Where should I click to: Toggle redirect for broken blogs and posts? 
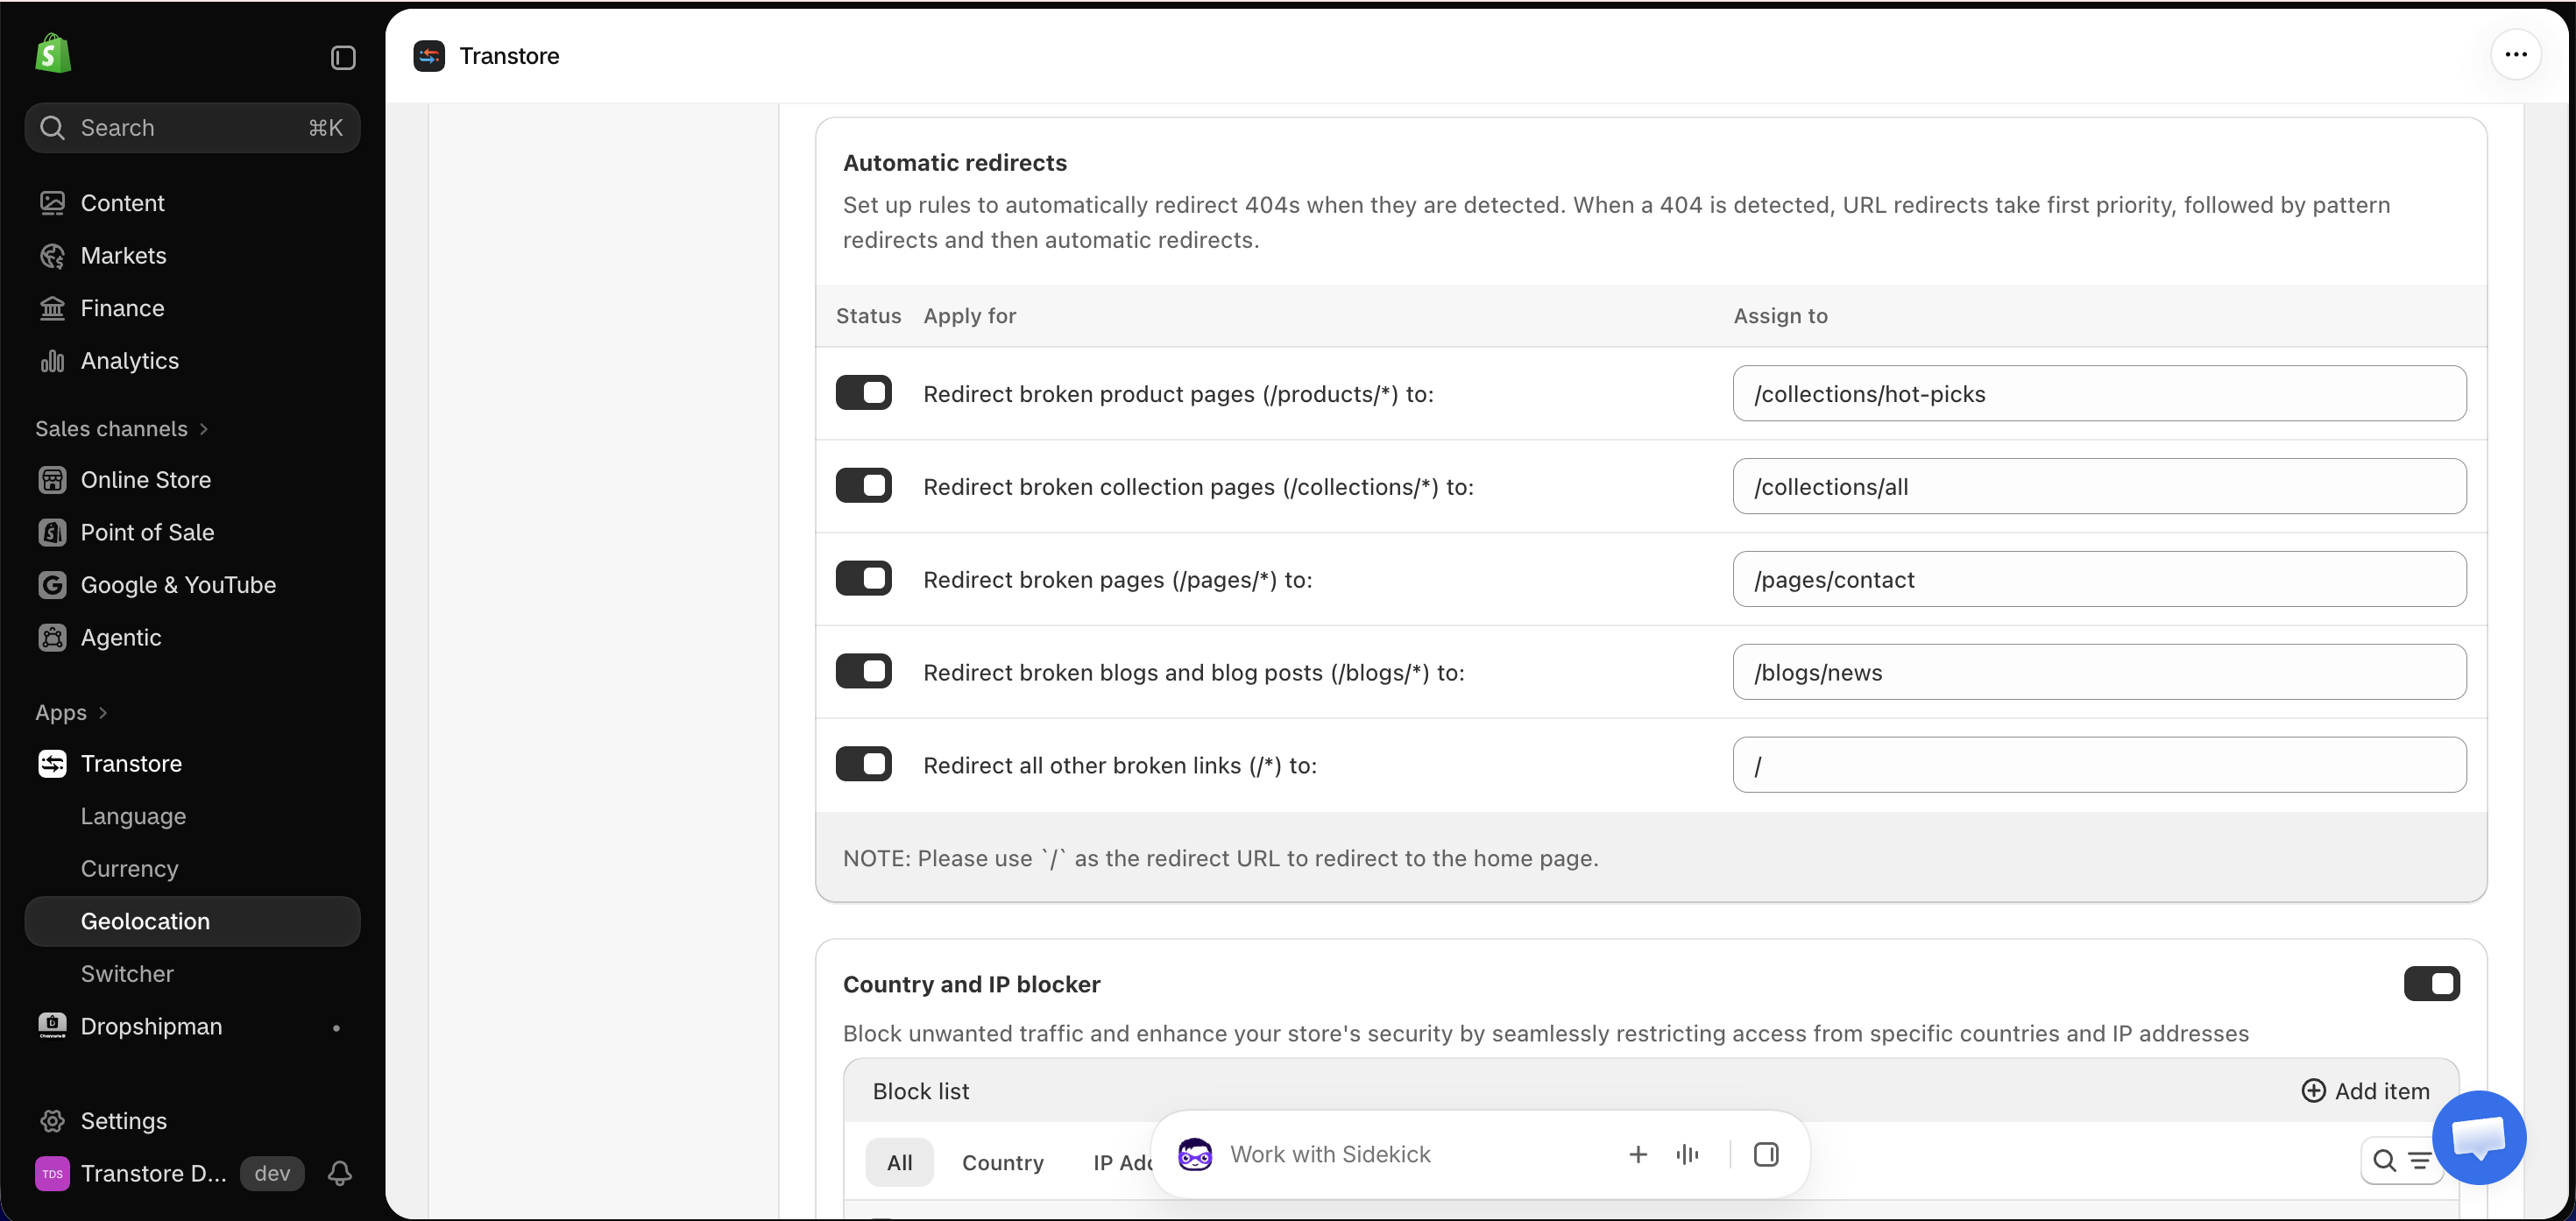(x=863, y=672)
